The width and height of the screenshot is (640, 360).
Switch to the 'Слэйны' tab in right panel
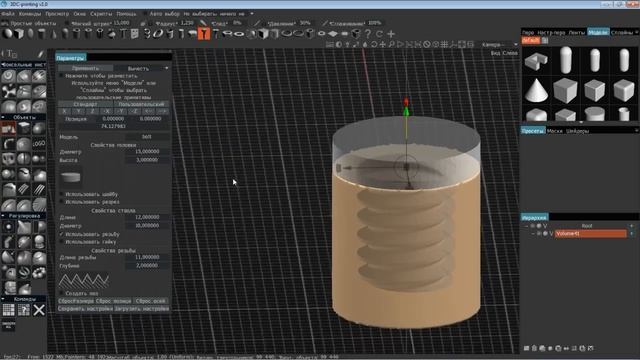pyautogui.click(x=622, y=32)
